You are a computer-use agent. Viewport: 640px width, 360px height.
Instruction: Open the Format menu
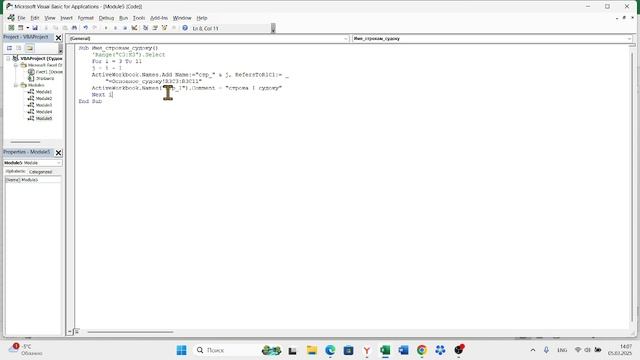point(86,18)
